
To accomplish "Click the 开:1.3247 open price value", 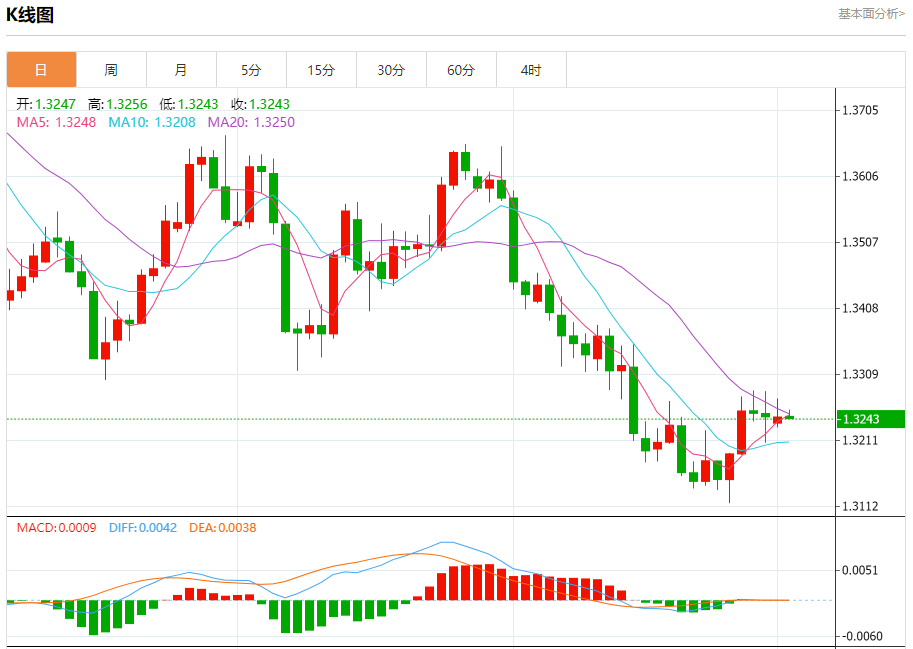I will (46, 104).
